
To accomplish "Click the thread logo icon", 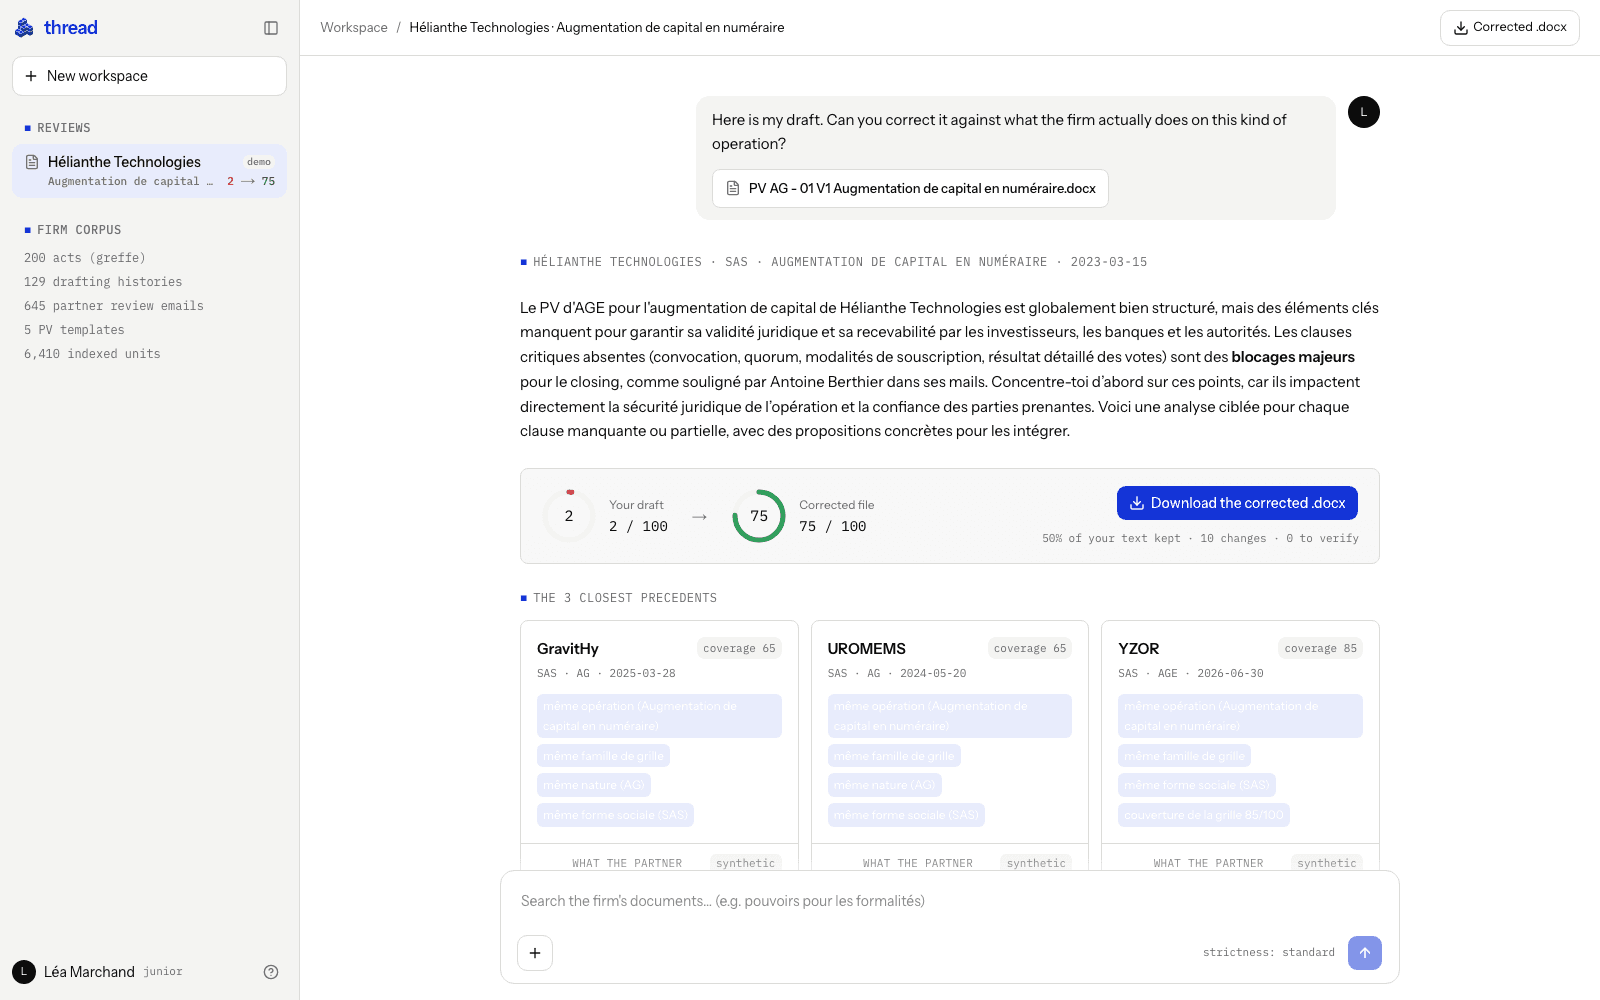I will [x=24, y=28].
